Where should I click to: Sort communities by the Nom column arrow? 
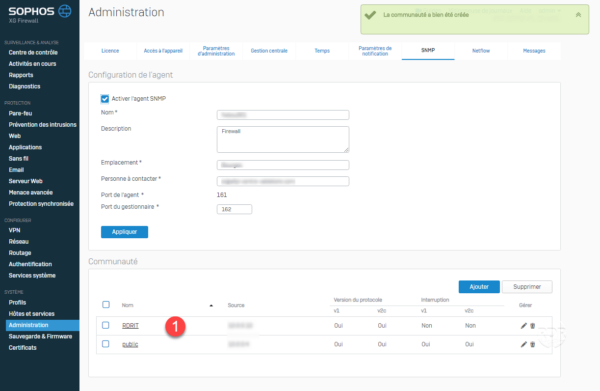(211, 305)
